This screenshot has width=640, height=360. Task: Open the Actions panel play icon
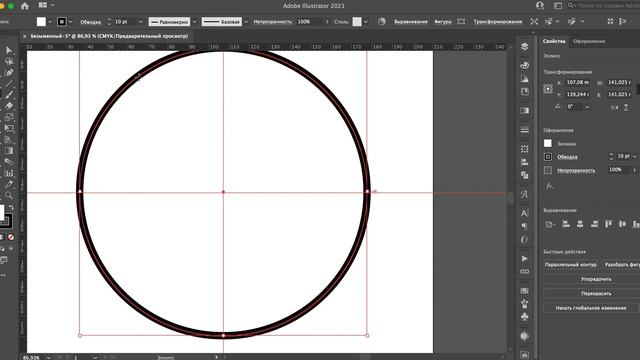pyautogui.click(x=524, y=258)
